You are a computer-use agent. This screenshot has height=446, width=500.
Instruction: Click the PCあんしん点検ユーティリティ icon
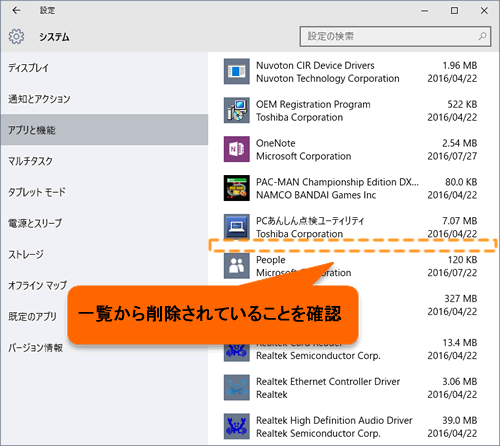(x=237, y=227)
